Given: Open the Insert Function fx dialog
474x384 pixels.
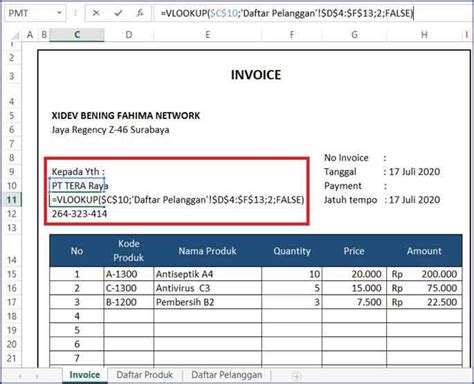Looking at the screenshot, I should (x=140, y=13).
